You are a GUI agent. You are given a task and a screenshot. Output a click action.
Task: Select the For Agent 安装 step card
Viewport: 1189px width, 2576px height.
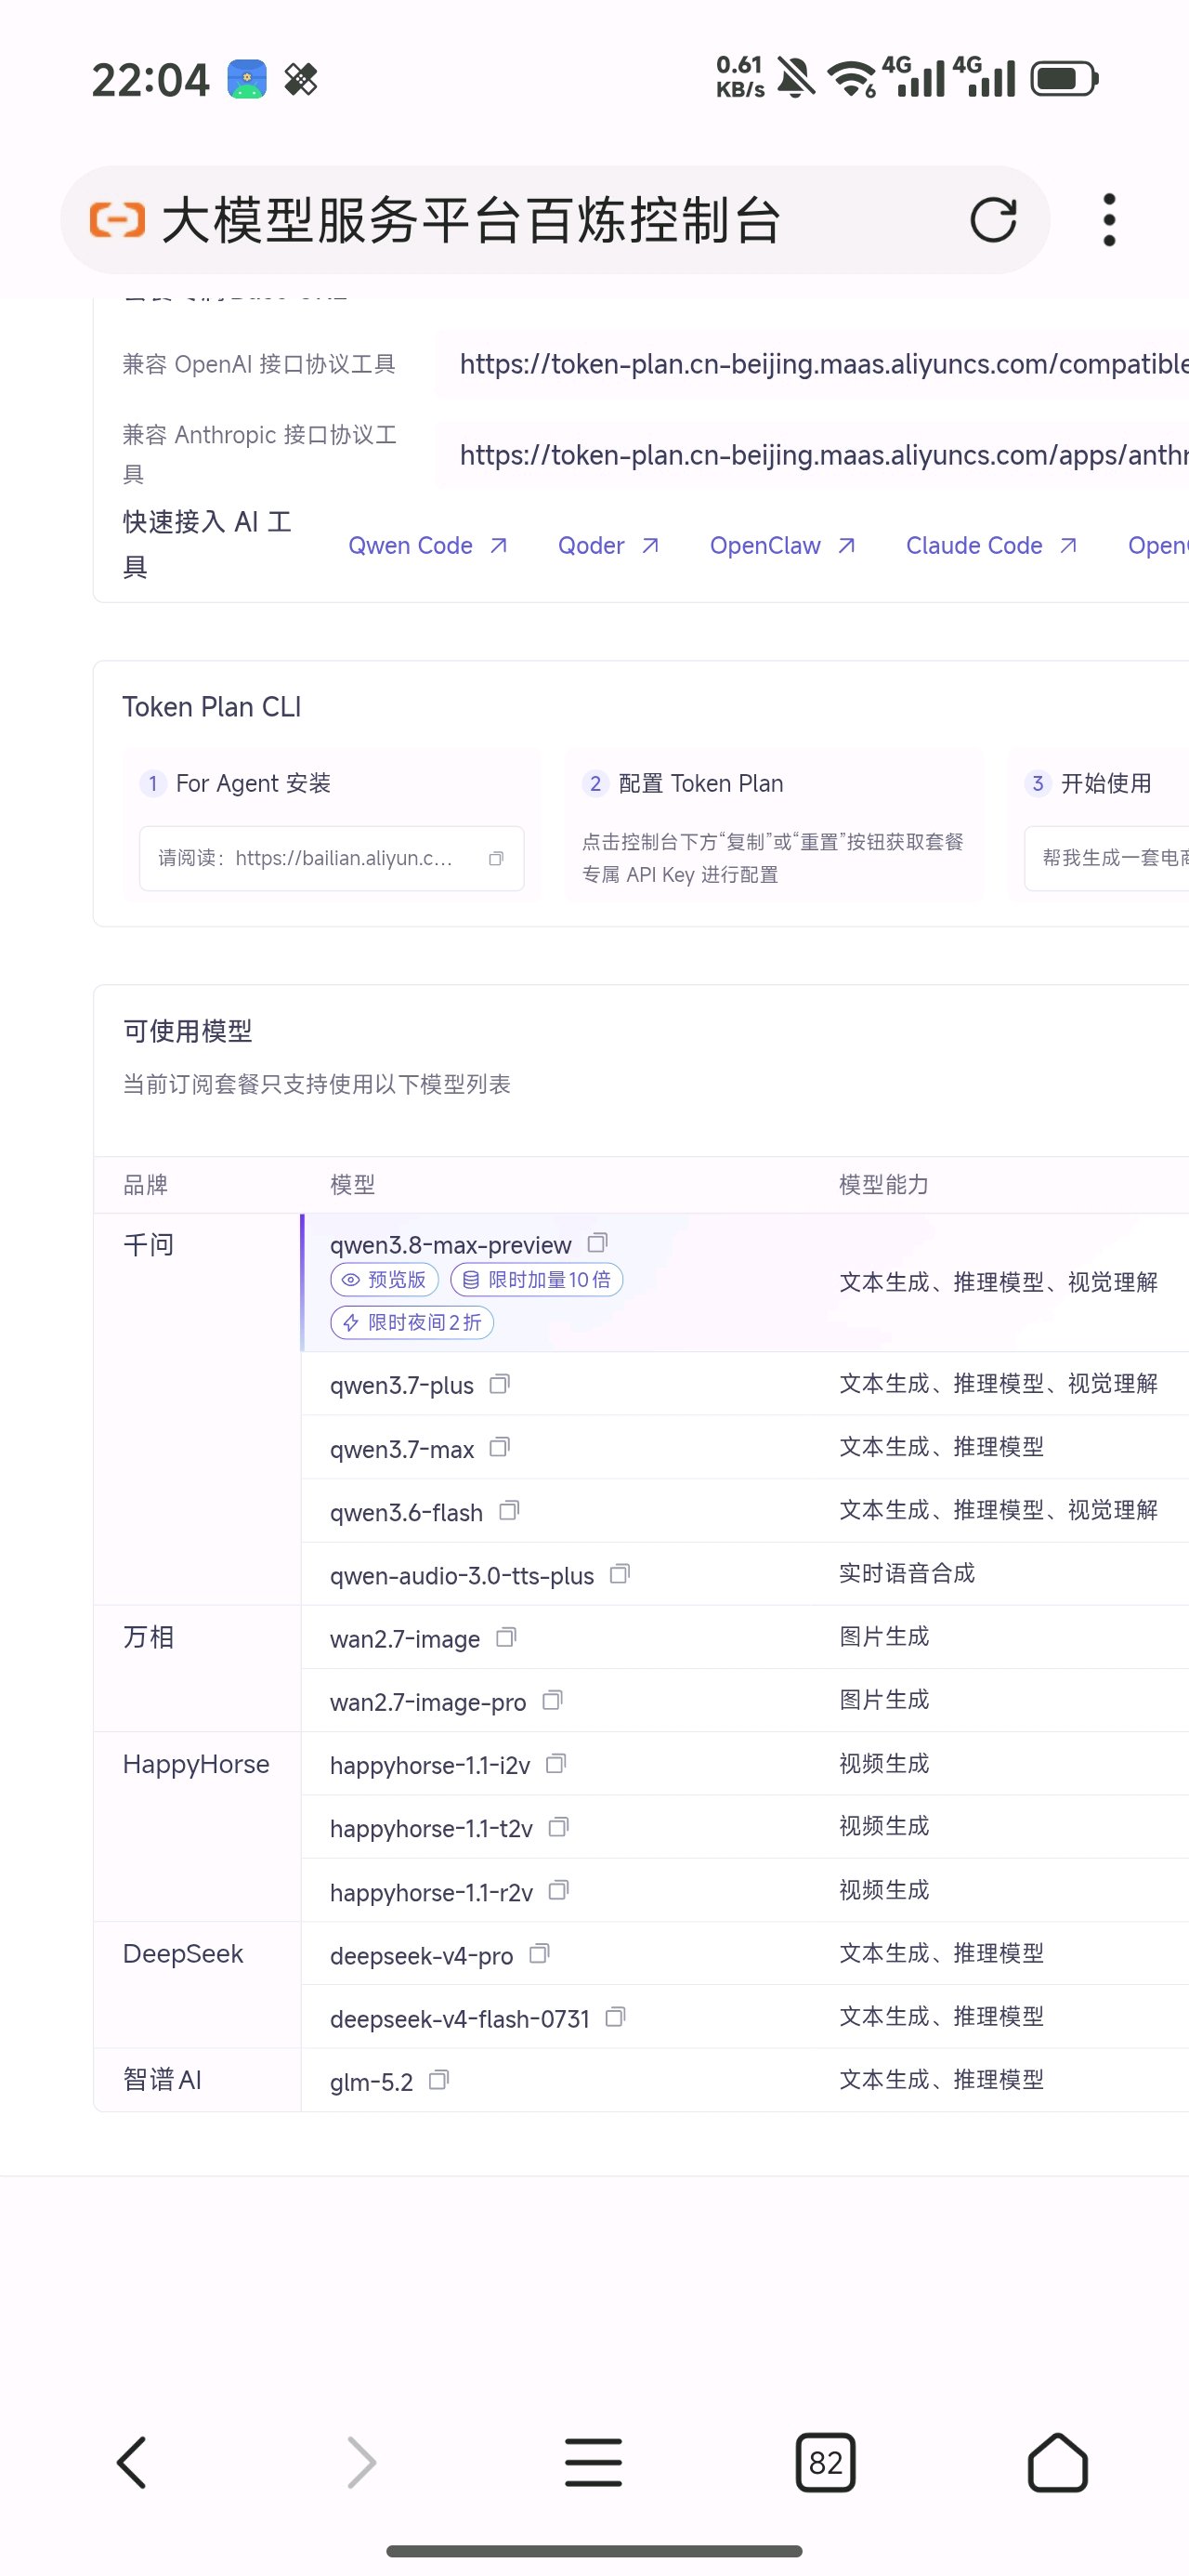tap(331, 825)
